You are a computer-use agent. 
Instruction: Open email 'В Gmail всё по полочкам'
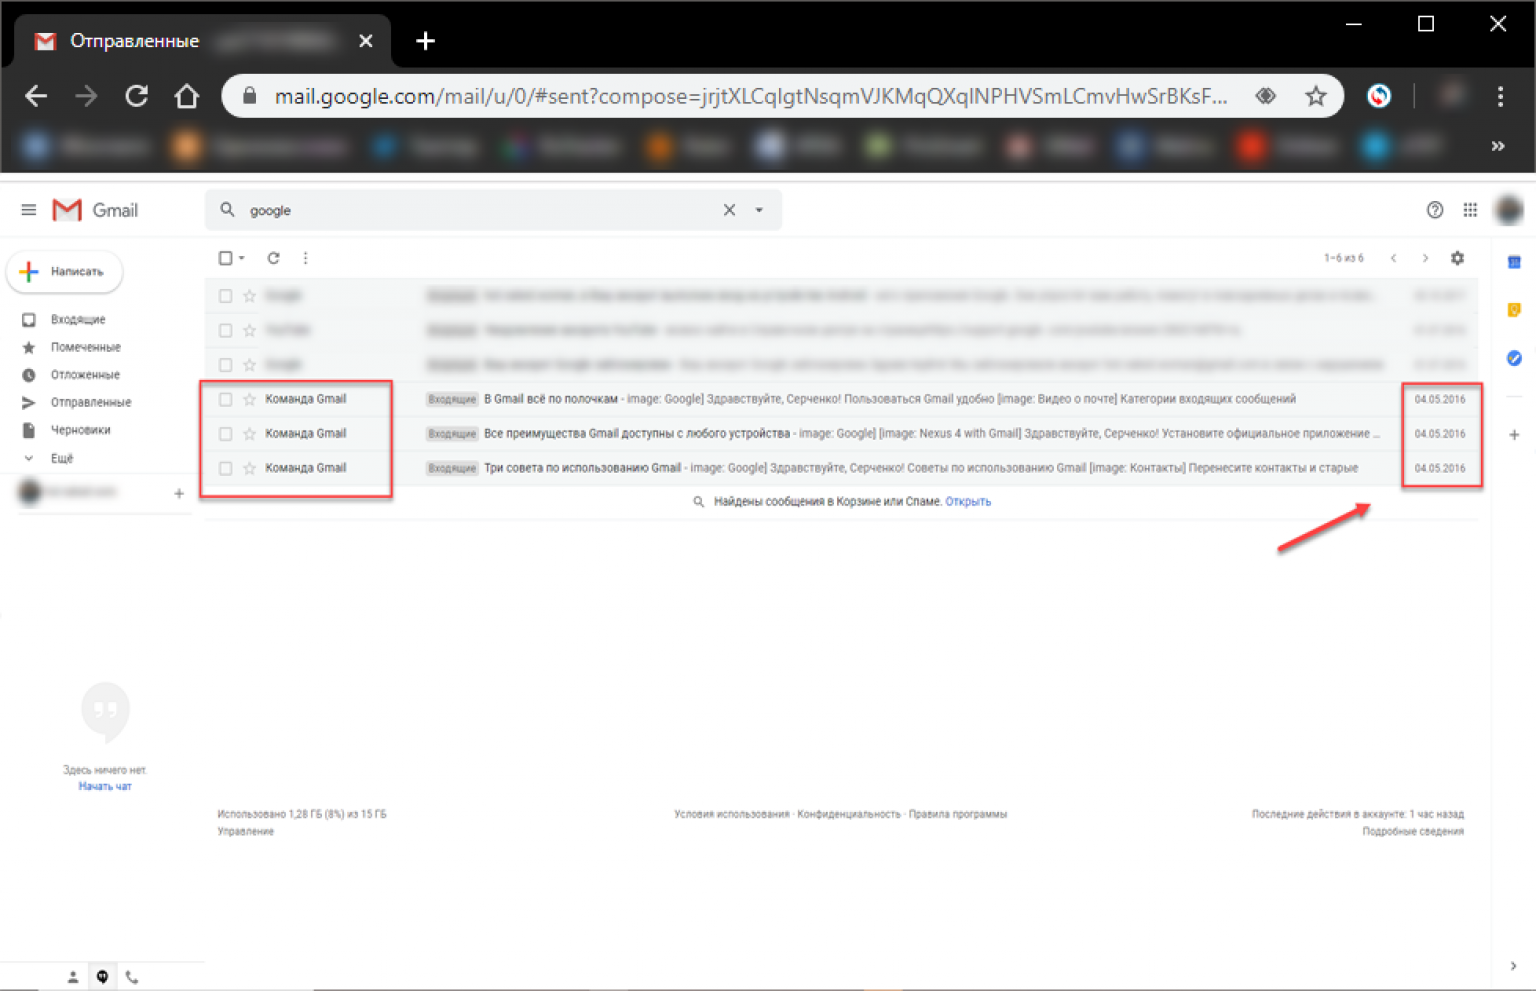coord(842,399)
